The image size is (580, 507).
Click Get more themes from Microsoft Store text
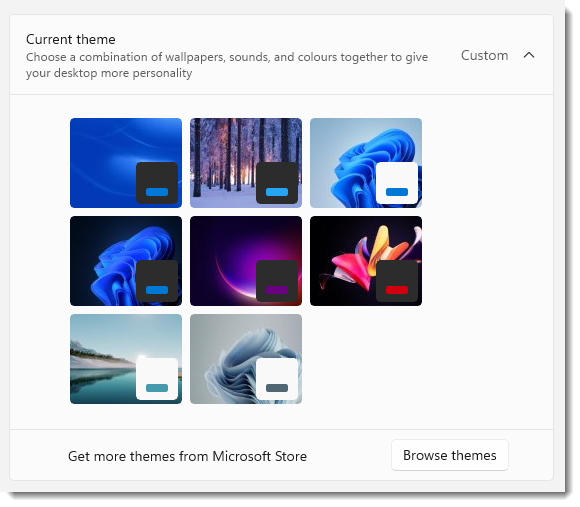187,456
